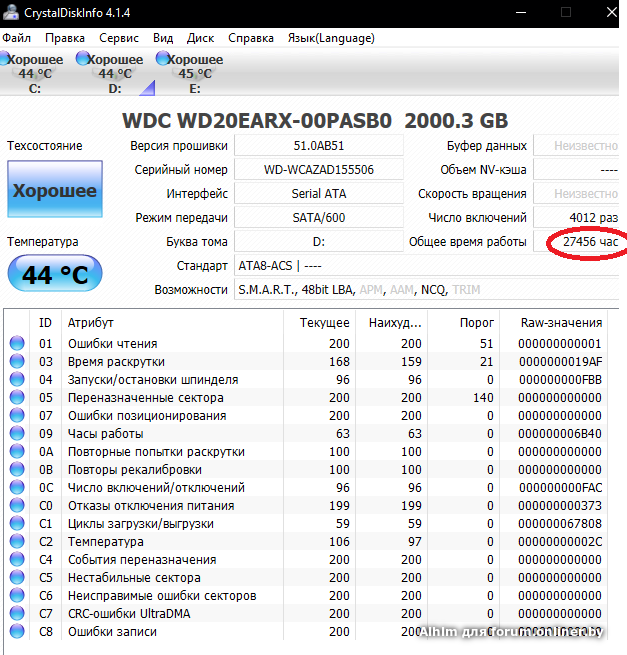Click status orb for Ошибки чтения

pyautogui.click(x=17, y=344)
